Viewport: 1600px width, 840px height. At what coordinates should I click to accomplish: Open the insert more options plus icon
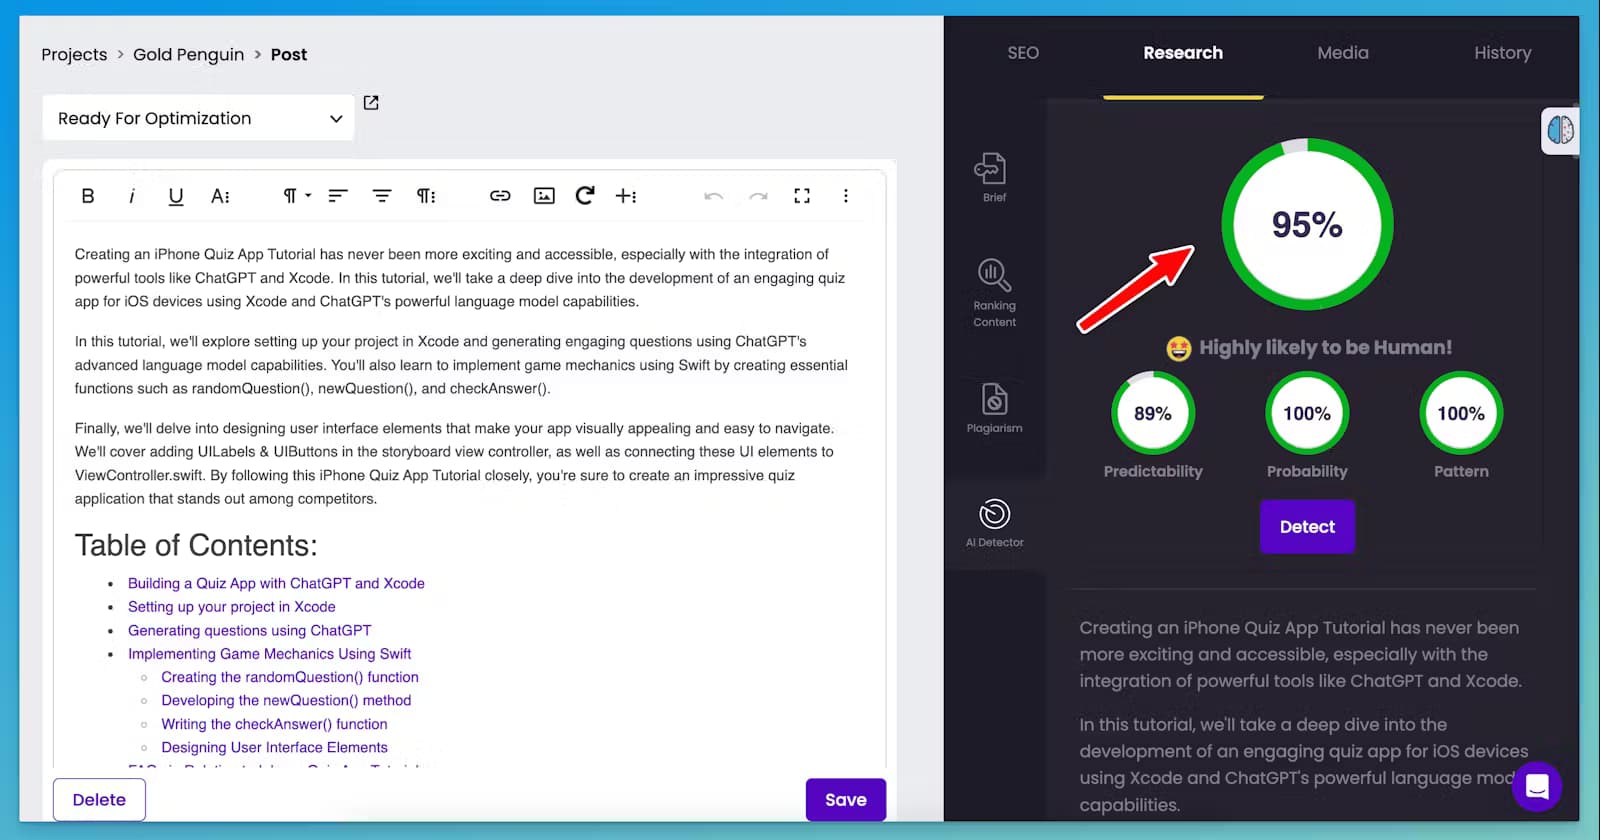tap(626, 196)
